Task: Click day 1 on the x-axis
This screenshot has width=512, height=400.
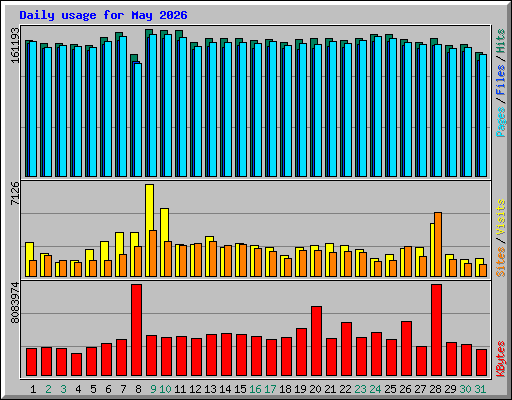Action: (x=33, y=389)
